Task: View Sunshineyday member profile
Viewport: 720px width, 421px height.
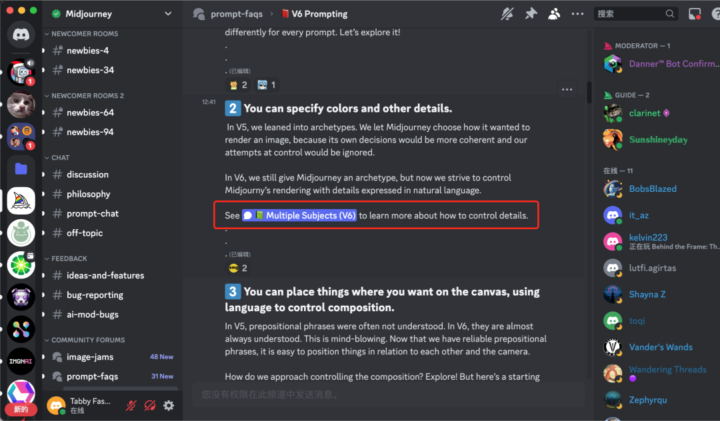Action: pos(658,140)
